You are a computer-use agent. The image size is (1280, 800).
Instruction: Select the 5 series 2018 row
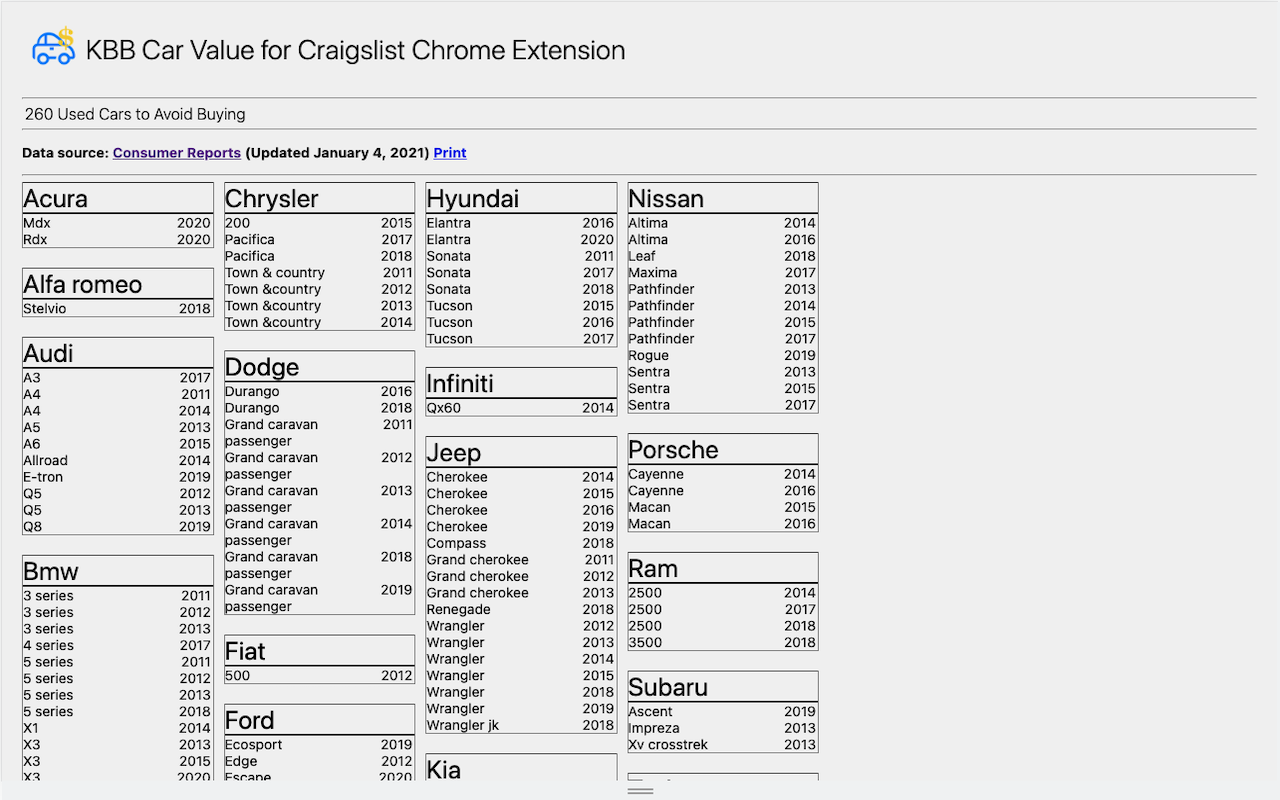[x=118, y=712]
